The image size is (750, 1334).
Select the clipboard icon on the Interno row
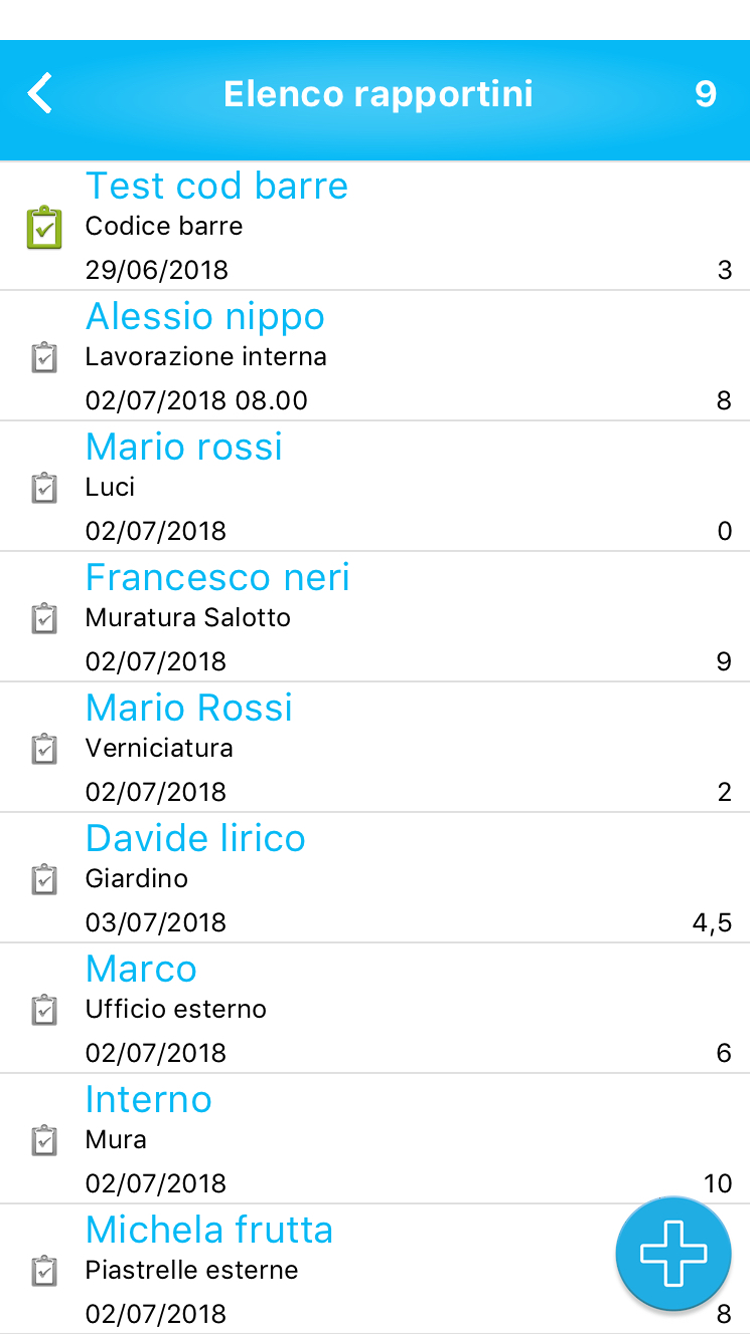pyautogui.click(x=44, y=1141)
